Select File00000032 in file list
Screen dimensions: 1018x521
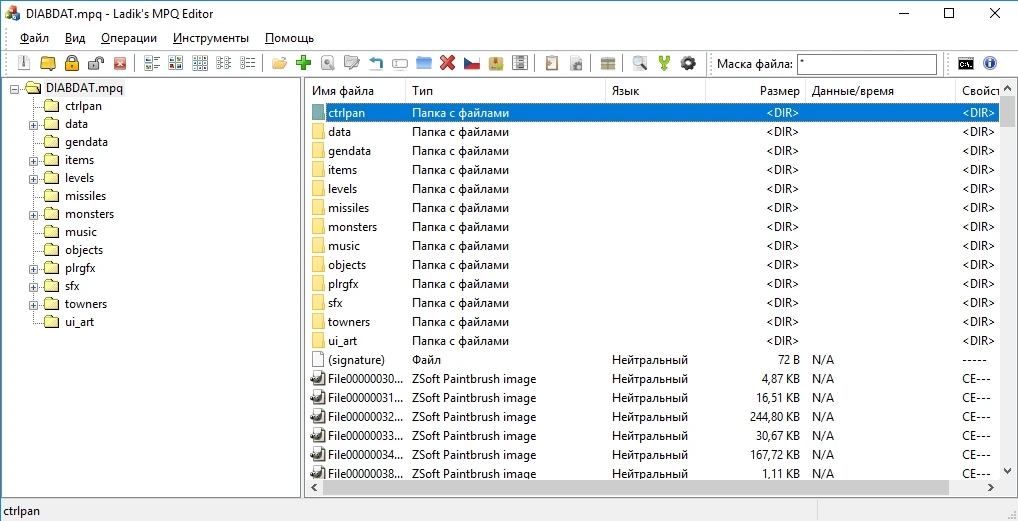click(x=652, y=417)
